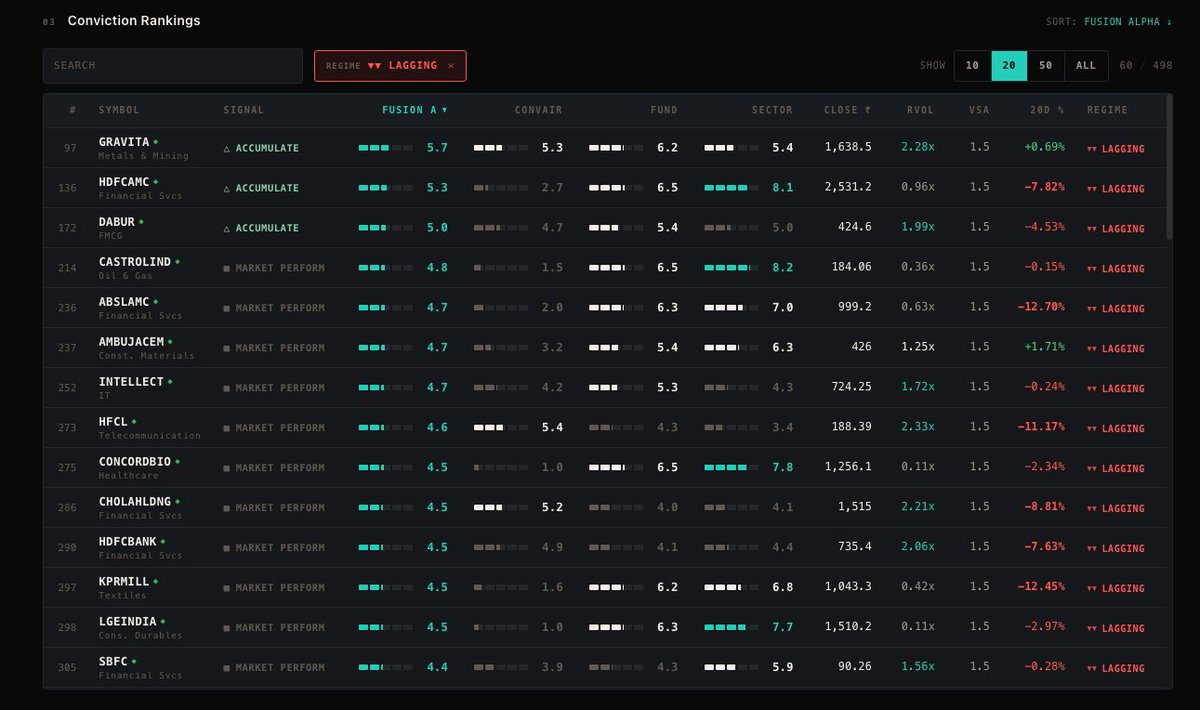Click CASTROLIND's Market Perform square icon

pos(227,268)
